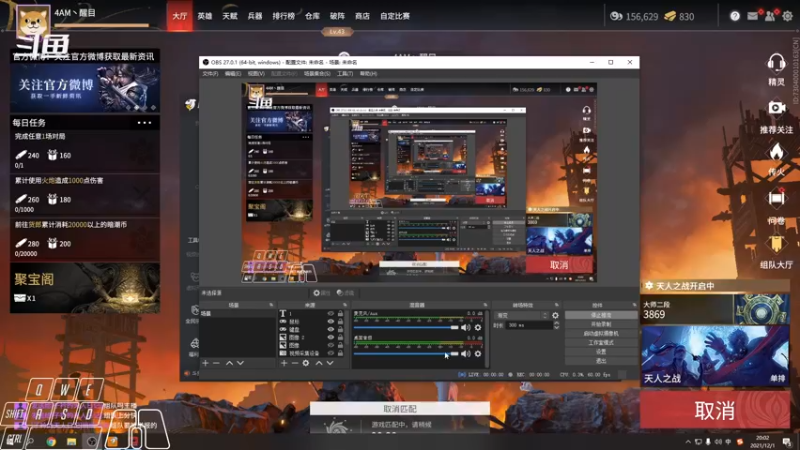The image size is (800, 450).
Task: Click the player avatar at top left
Action: pyautogui.click(x=34, y=21)
